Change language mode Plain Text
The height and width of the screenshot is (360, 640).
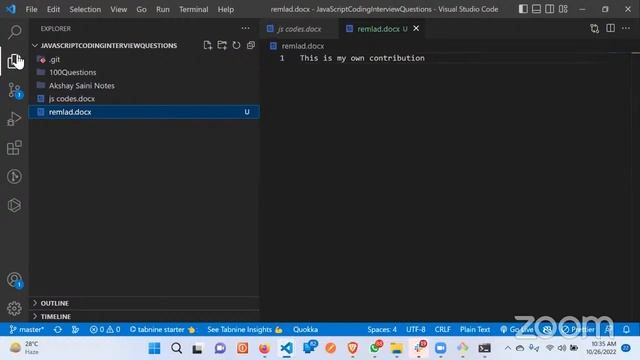[475, 329]
